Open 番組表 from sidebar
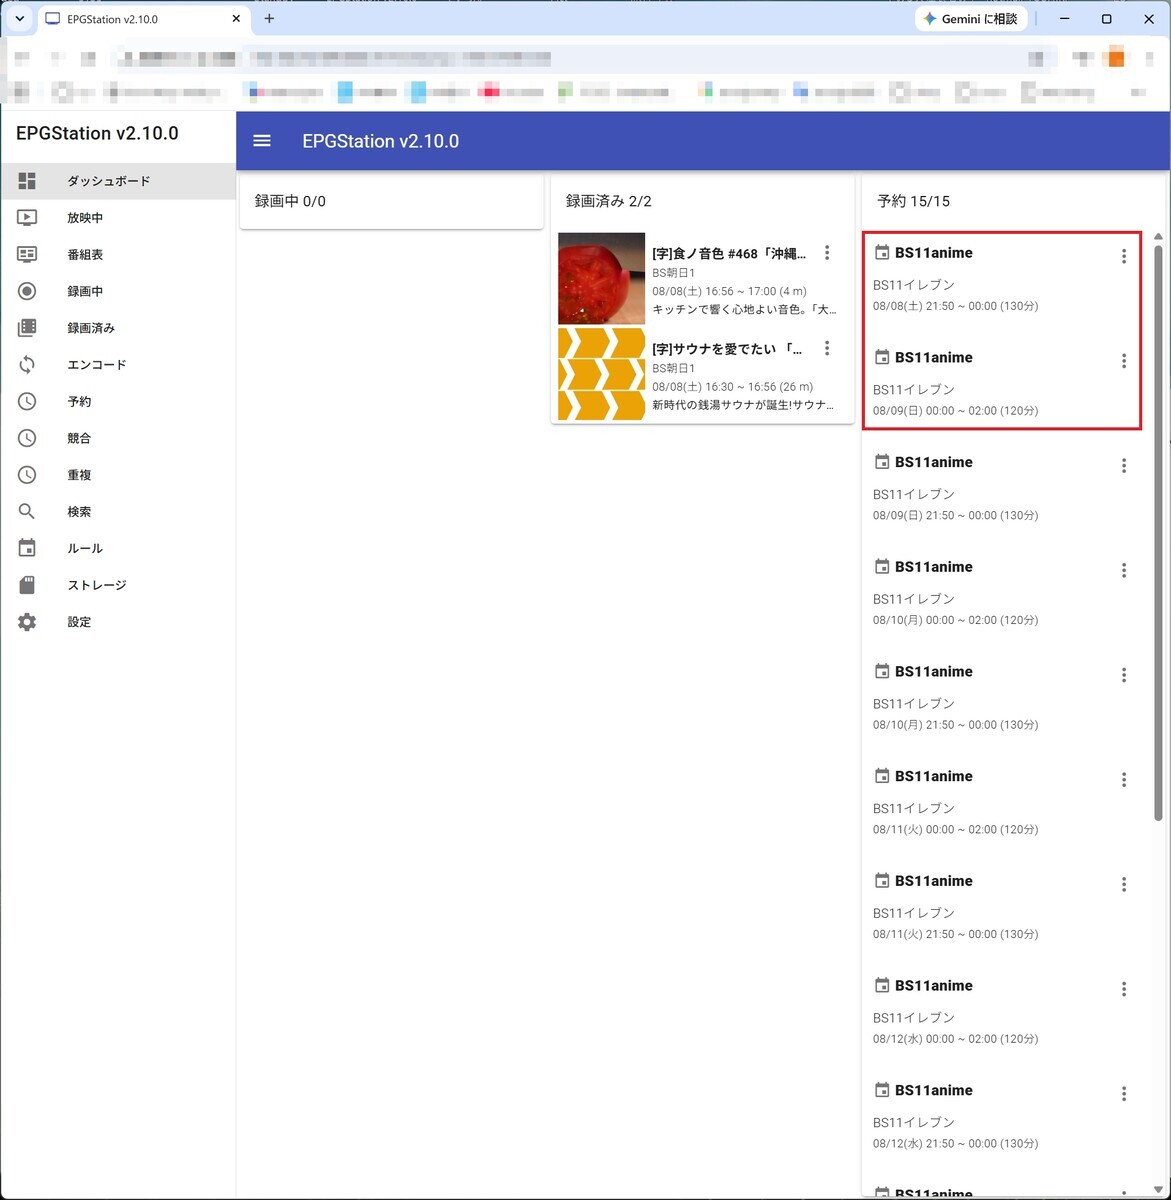This screenshot has width=1171, height=1200. 118,255
